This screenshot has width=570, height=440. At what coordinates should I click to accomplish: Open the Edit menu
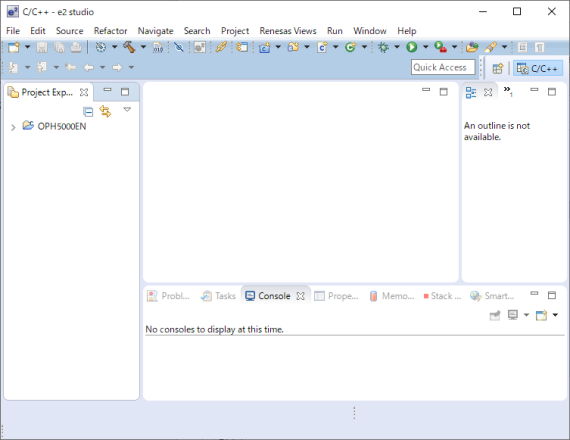(x=38, y=31)
